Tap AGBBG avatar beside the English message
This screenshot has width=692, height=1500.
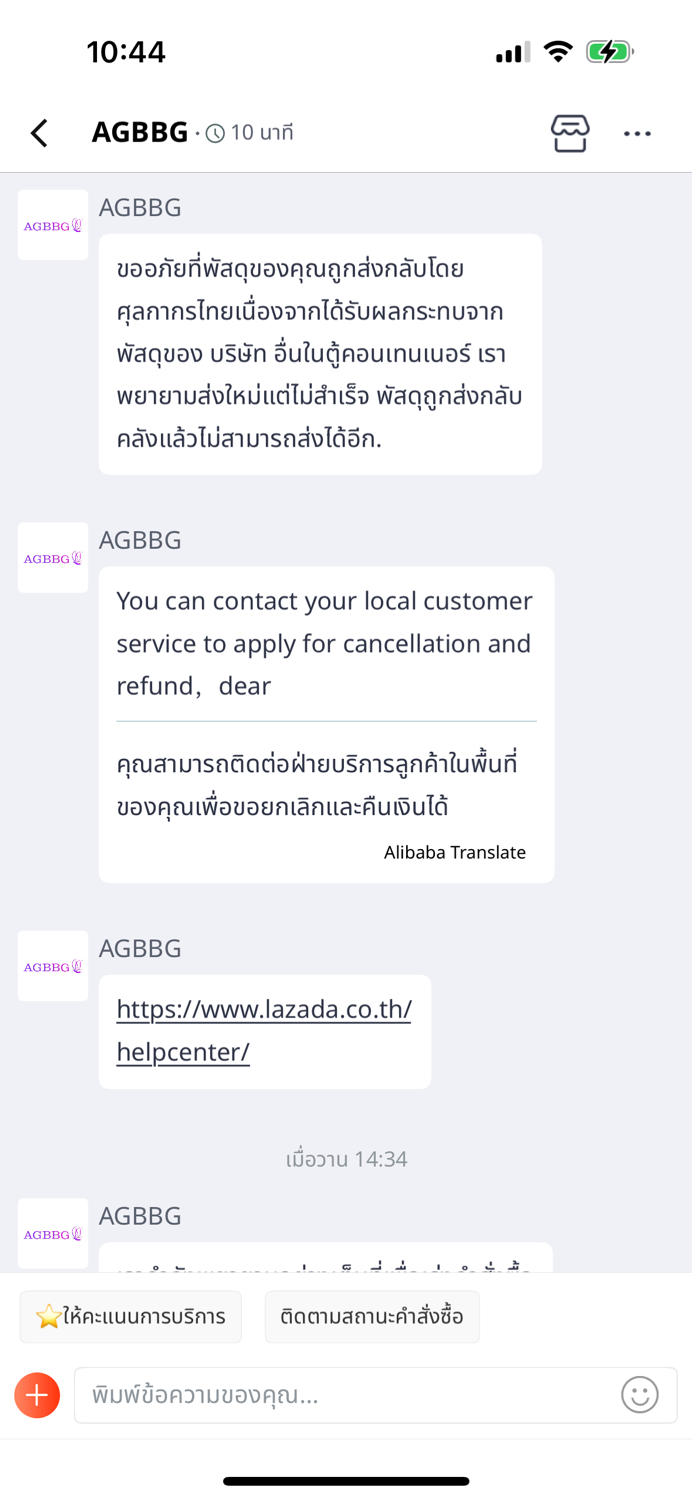click(x=53, y=558)
